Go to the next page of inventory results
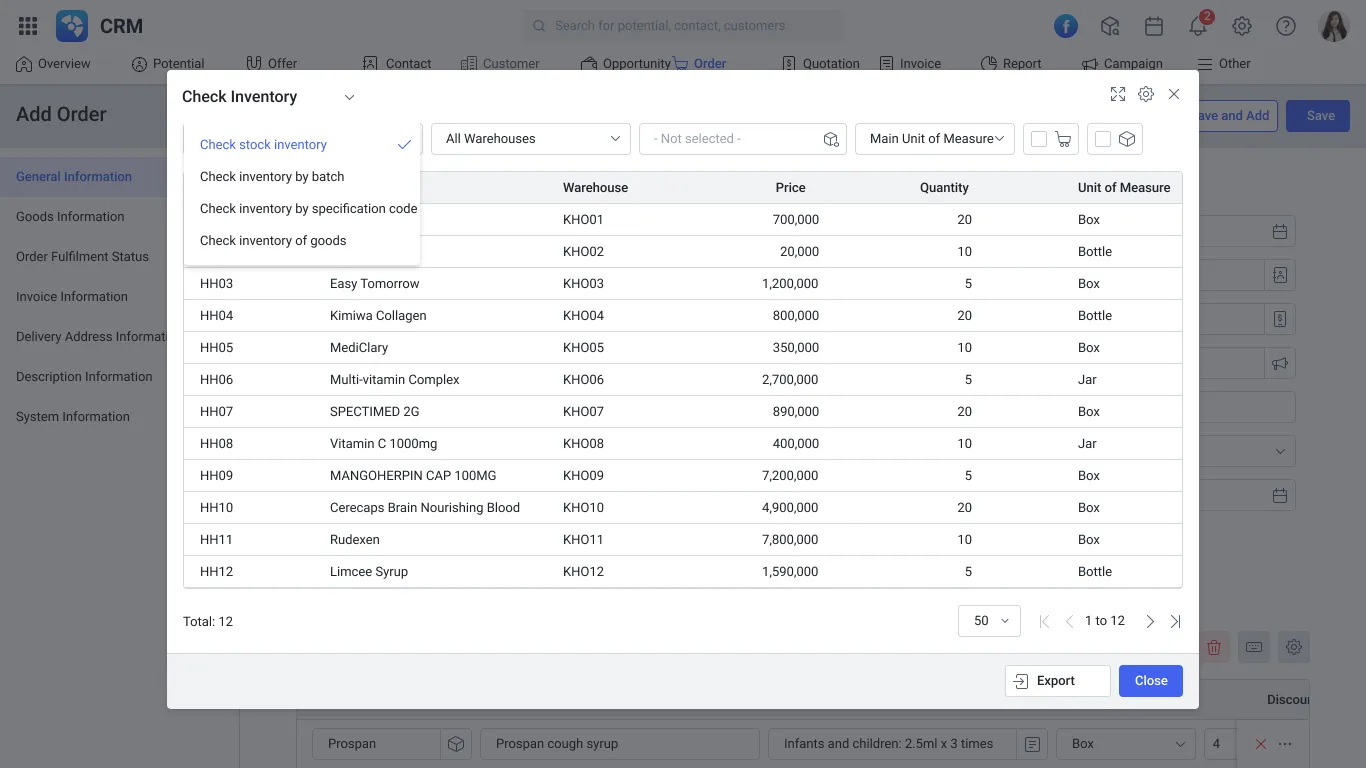 1149,620
